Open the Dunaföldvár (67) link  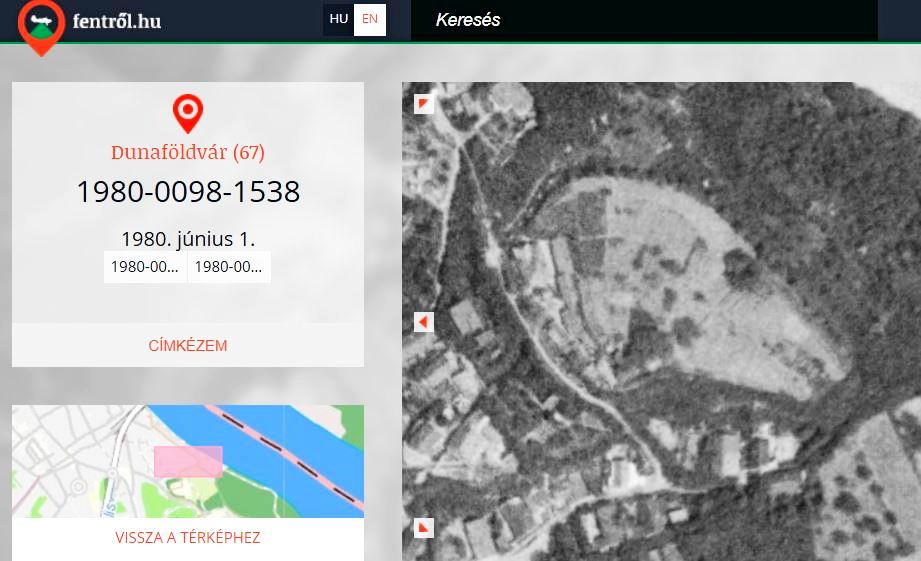pos(188,153)
